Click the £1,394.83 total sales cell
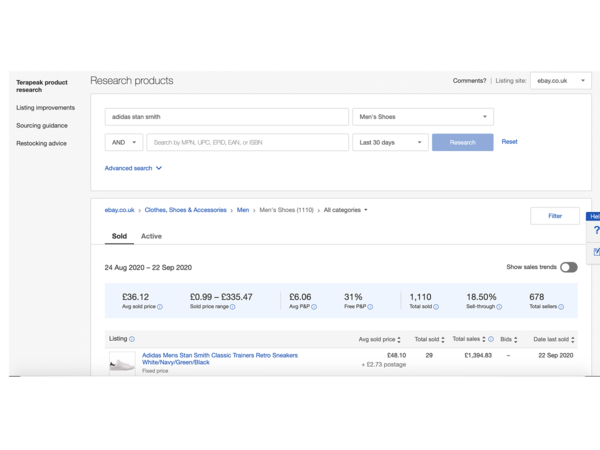Screen dimensions: 600x450 click(x=478, y=355)
